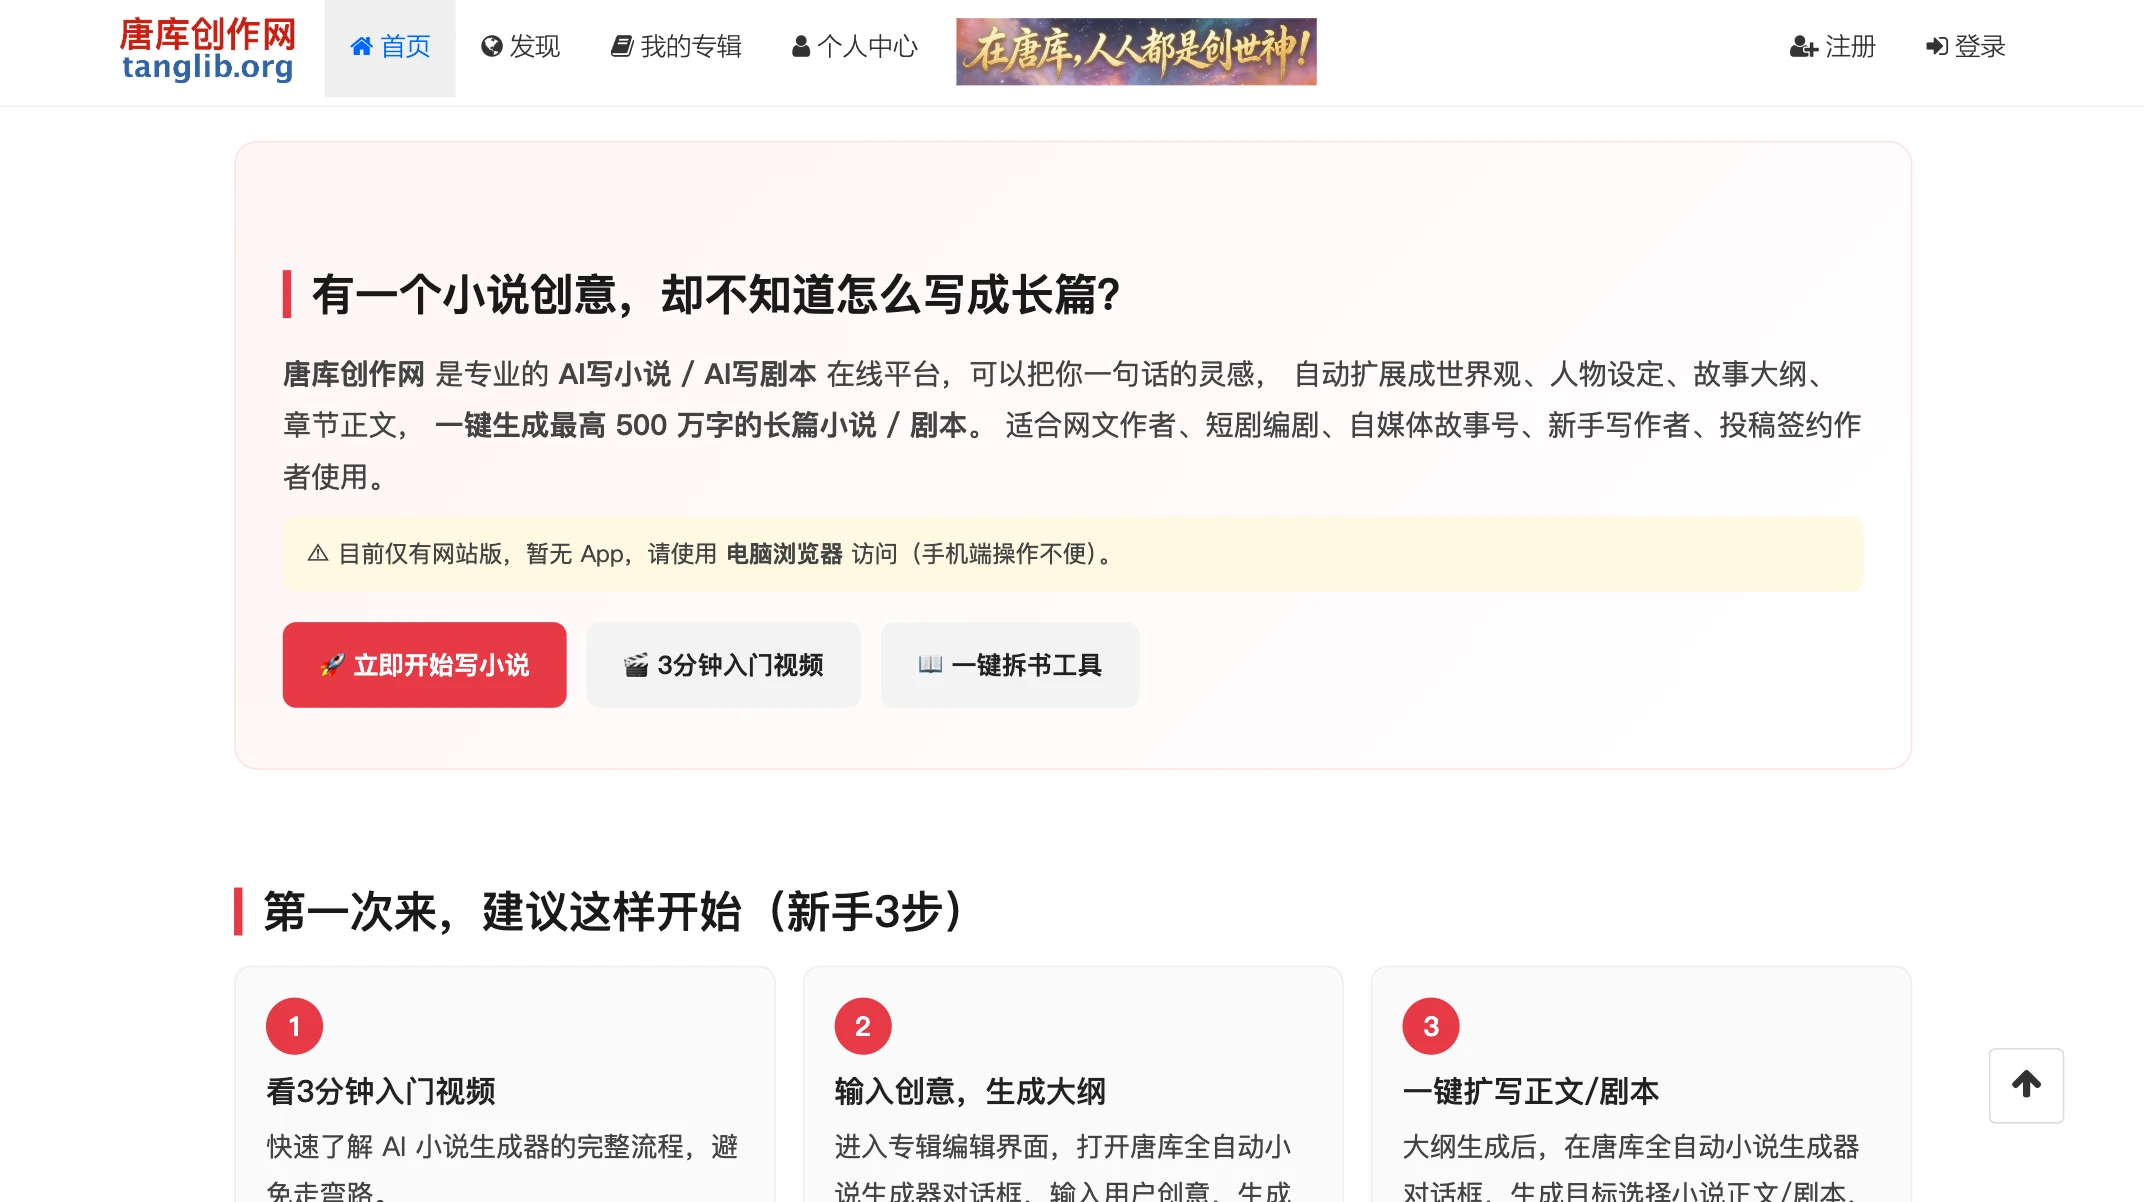Open 我的专辑 albums menu item
2144x1202 pixels.
(676, 47)
